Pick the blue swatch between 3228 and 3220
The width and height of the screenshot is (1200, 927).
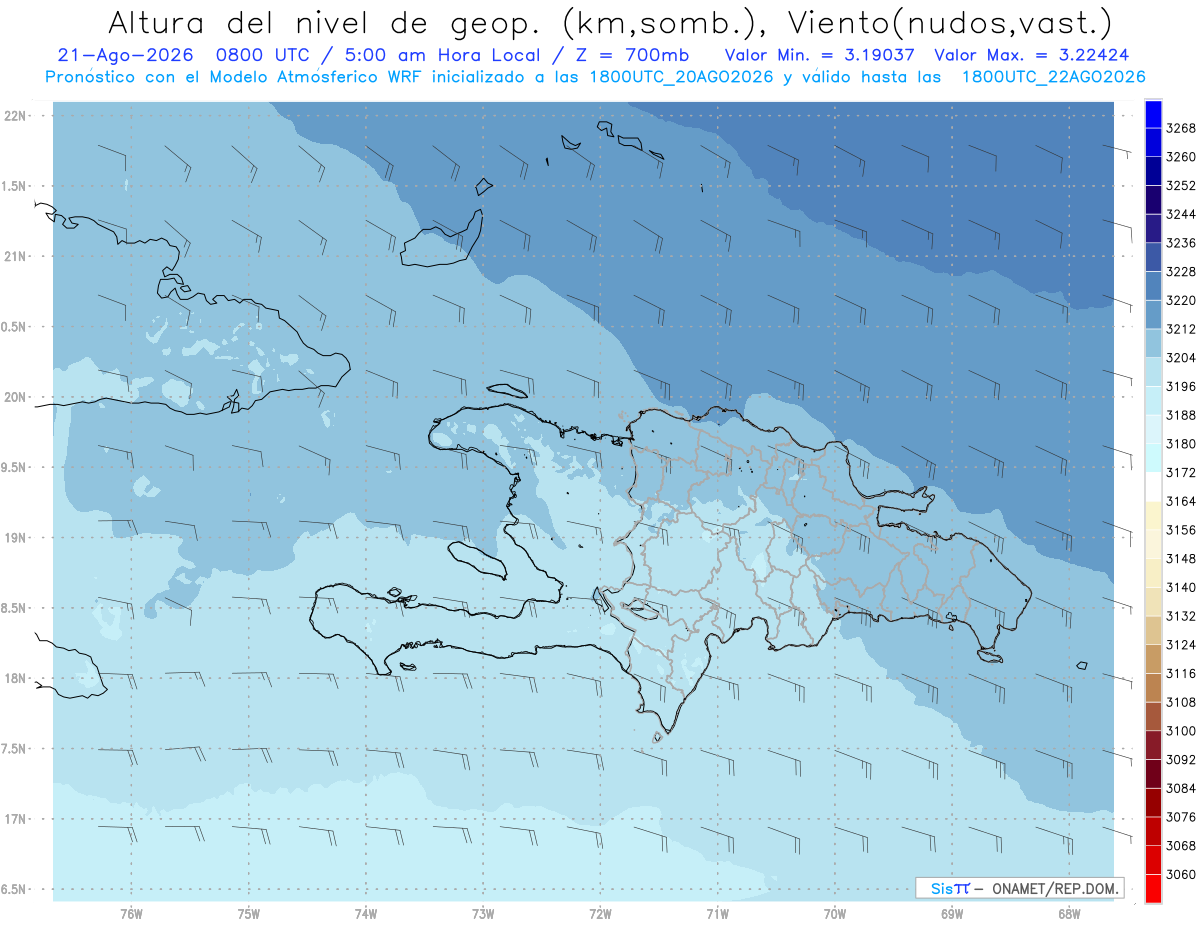click(x=1152, y=286)
